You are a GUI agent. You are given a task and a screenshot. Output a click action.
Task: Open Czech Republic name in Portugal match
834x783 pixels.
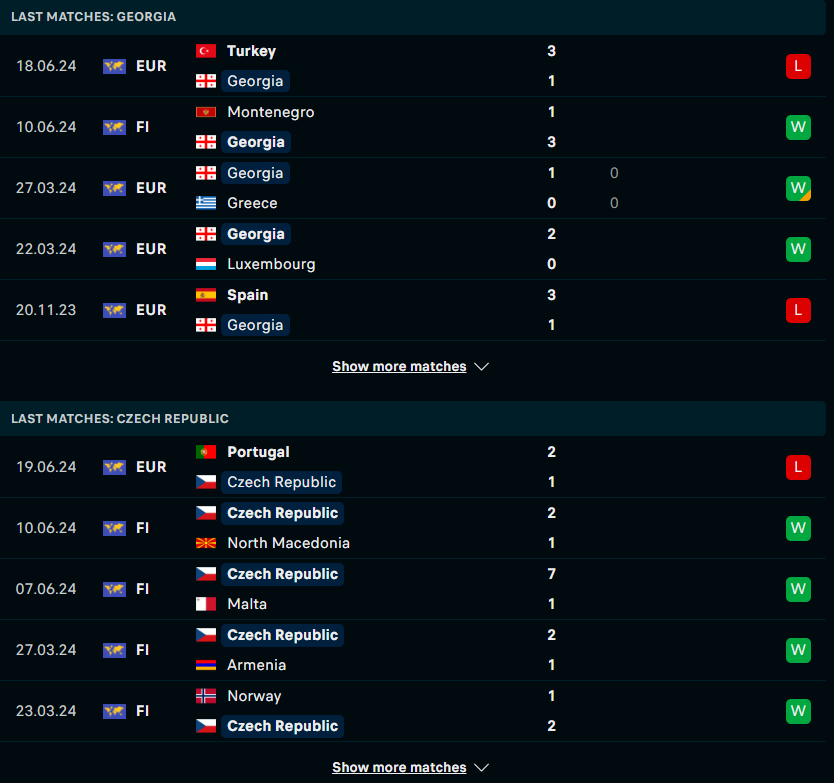[281, 482]
